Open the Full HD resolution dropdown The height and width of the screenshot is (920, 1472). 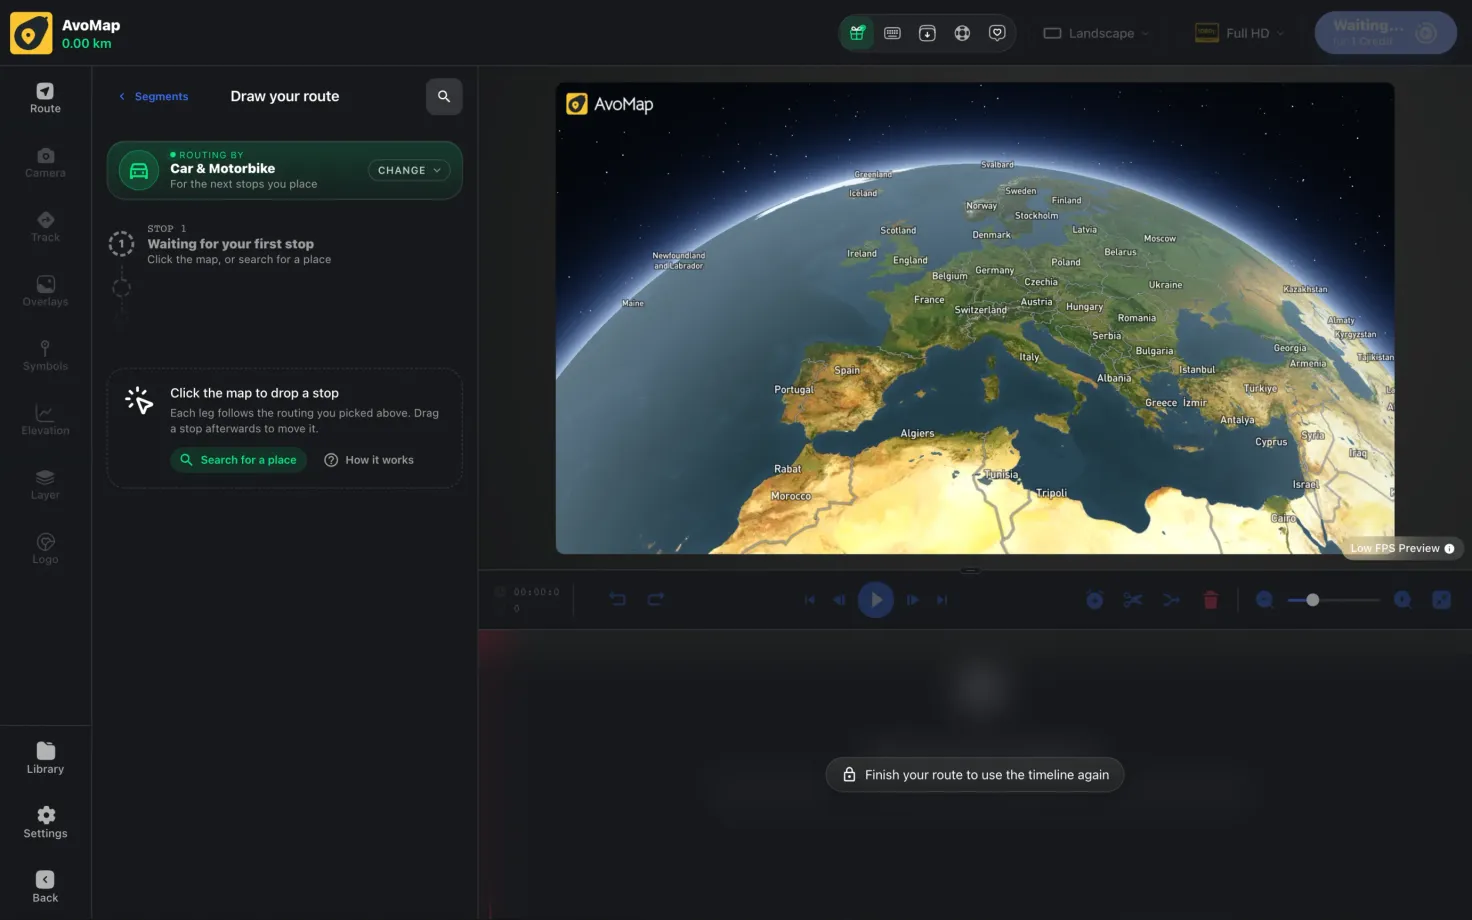coord(1240,33)
